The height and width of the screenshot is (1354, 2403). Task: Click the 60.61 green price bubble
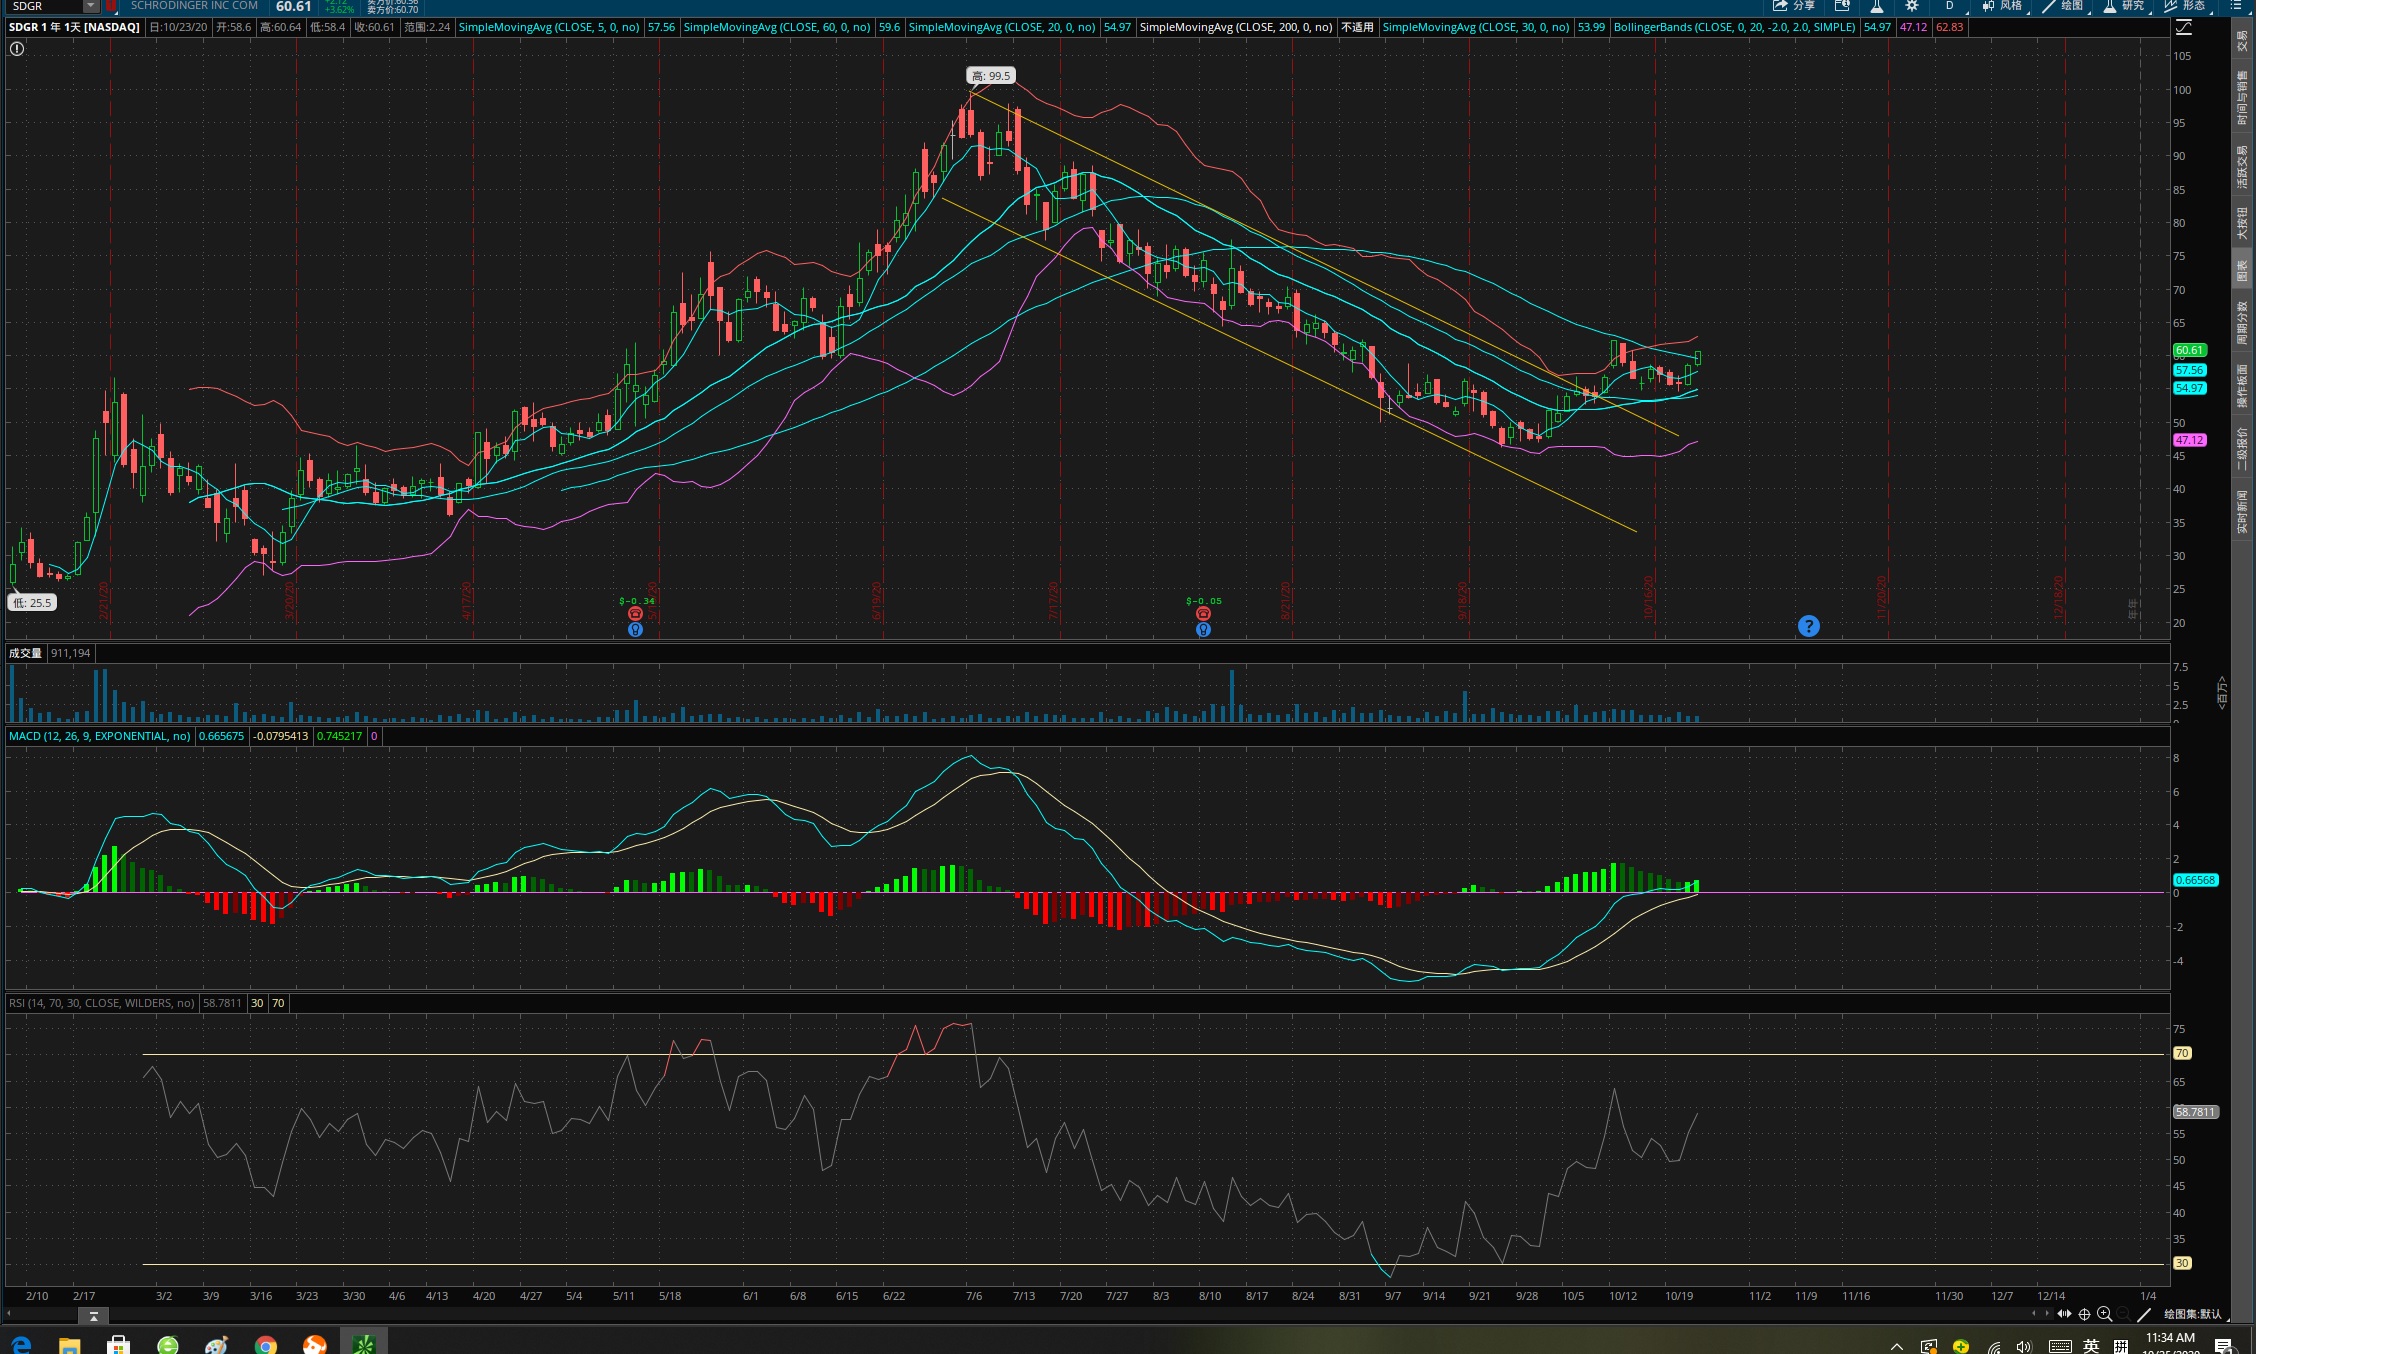tap(2189, 350)
